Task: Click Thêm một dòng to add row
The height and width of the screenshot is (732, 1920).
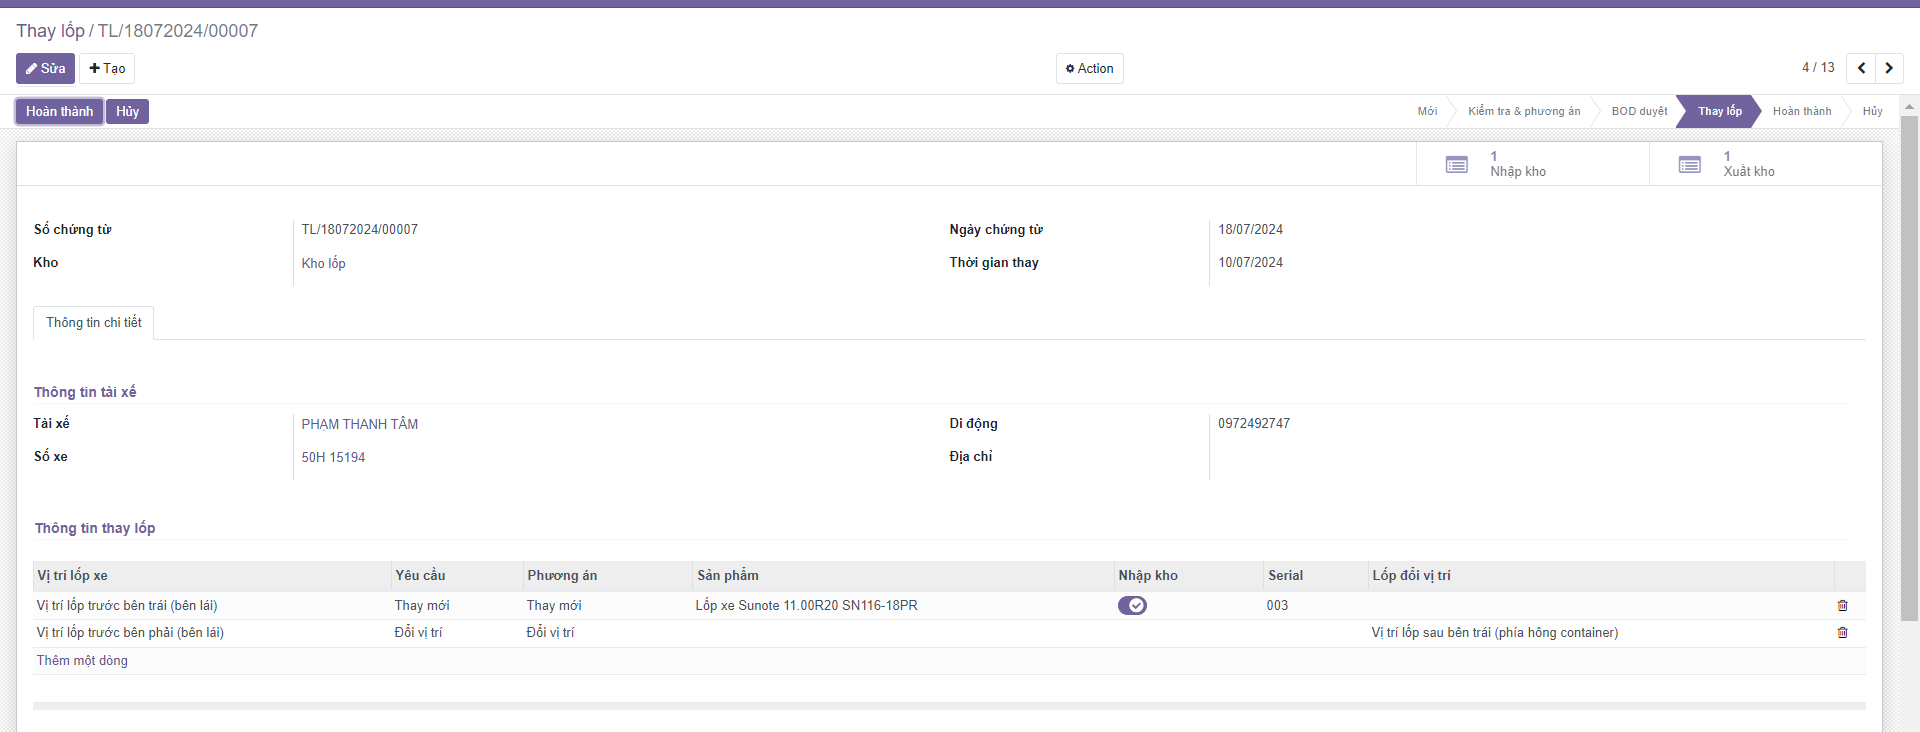Action: point(82,661)
